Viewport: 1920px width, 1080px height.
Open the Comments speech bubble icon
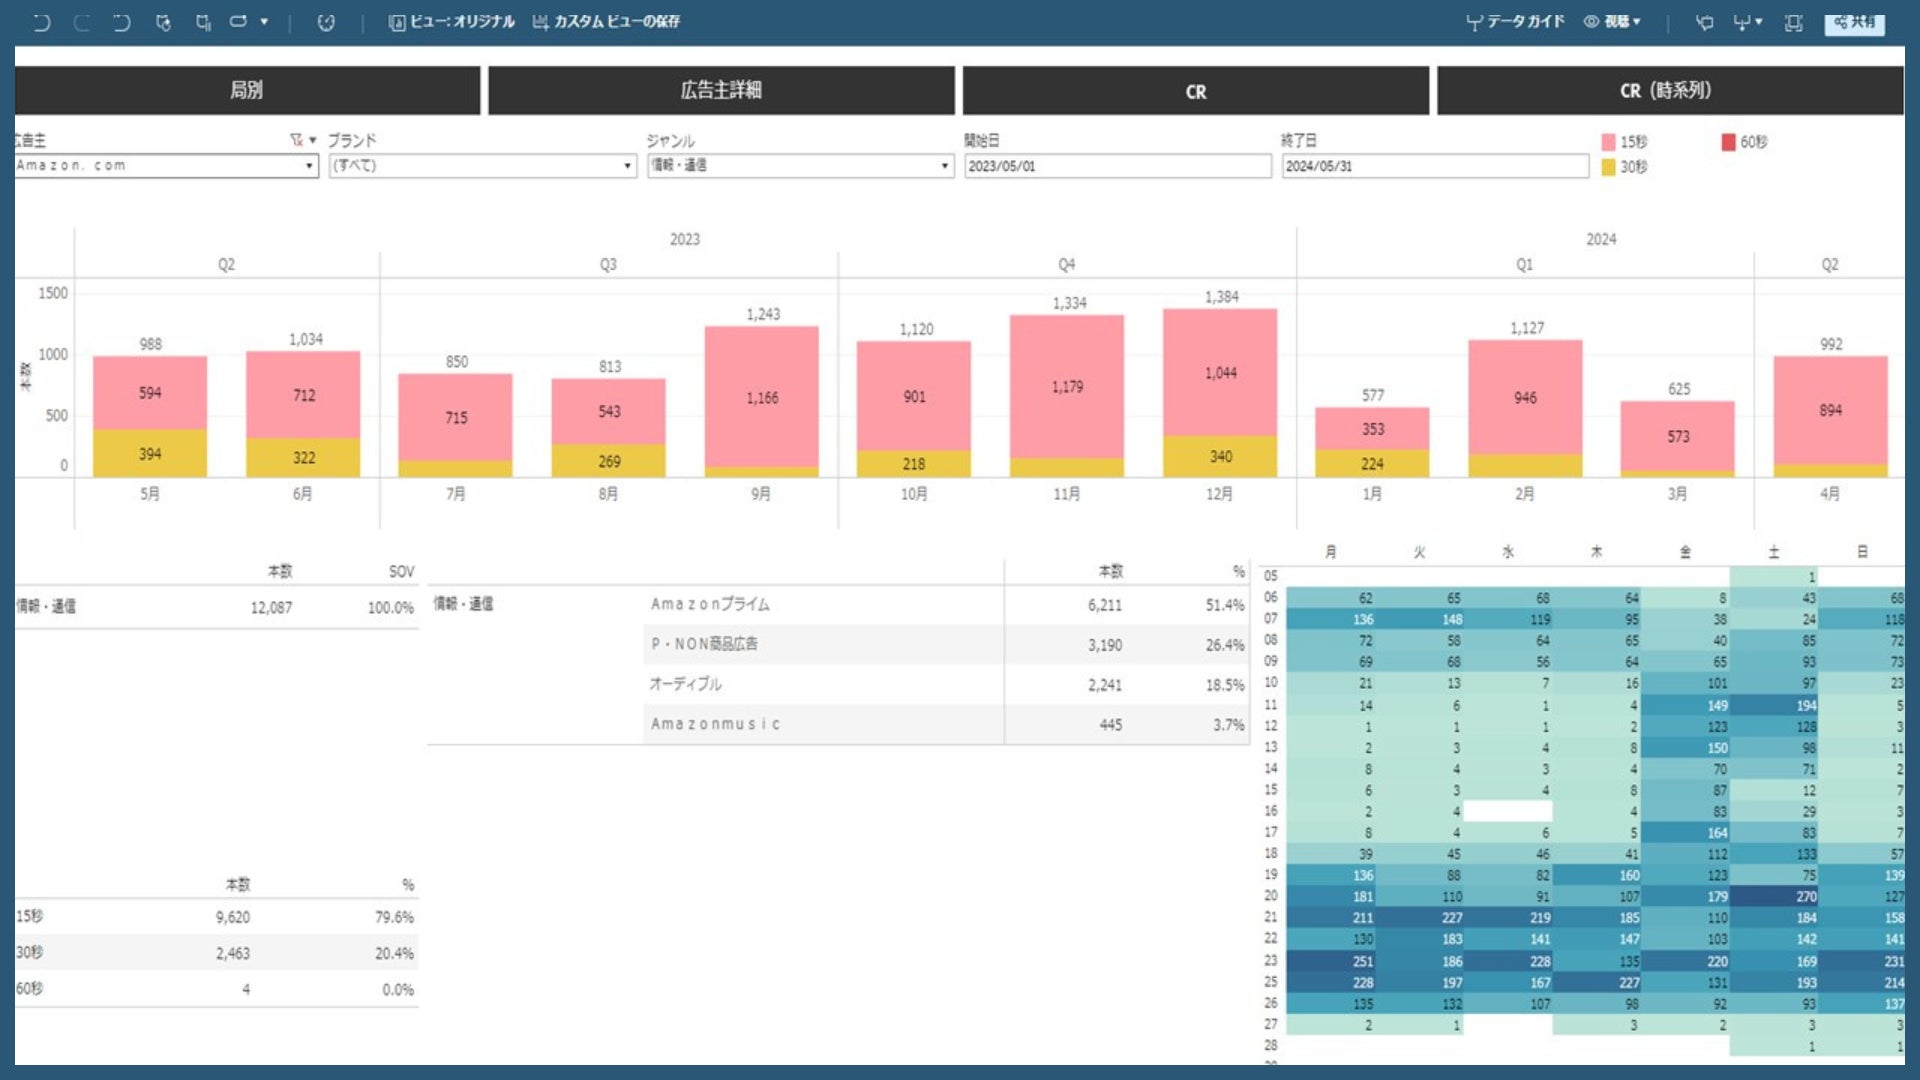[1704, 22]
